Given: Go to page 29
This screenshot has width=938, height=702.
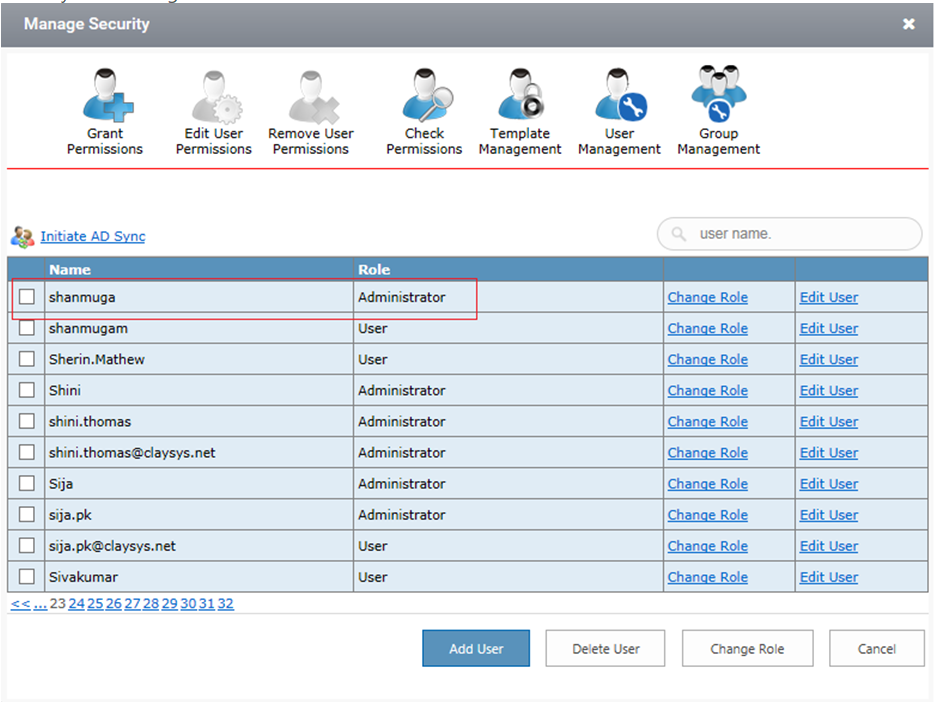Looking at the screenshot, I should 169,604.
